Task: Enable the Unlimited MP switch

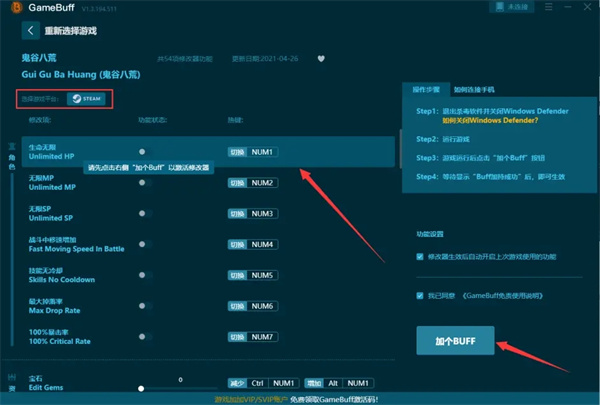Action: click(142, 183)
